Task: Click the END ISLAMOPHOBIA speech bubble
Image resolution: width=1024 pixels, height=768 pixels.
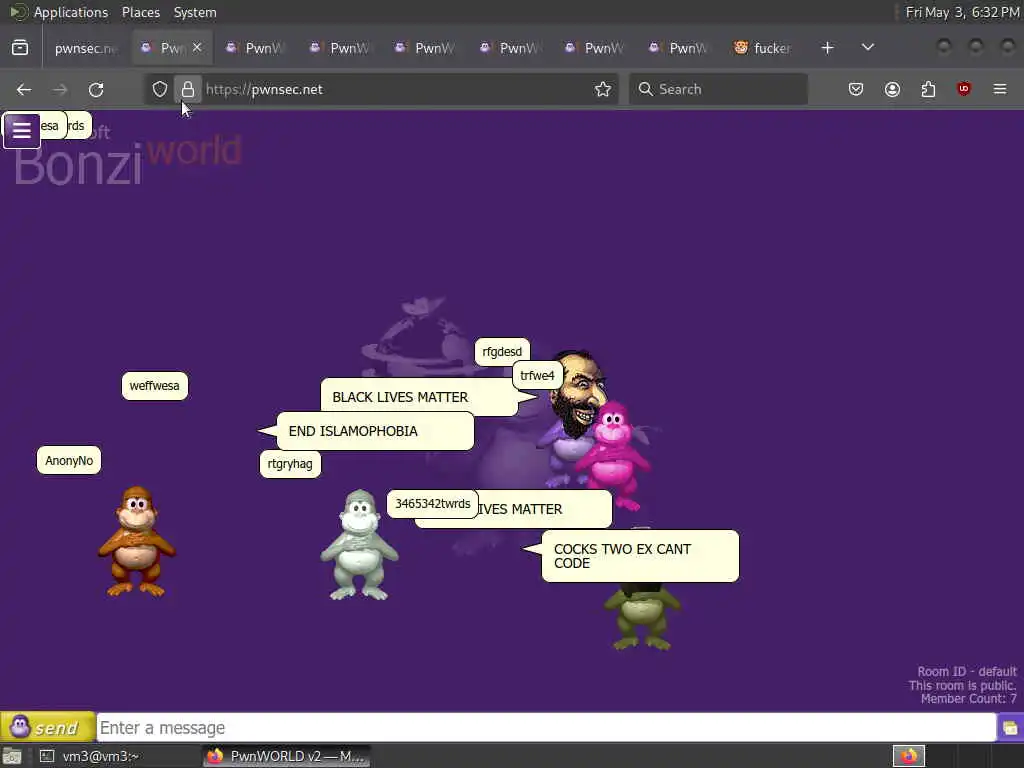Action: pyautogui.click(x=375, y=431)
